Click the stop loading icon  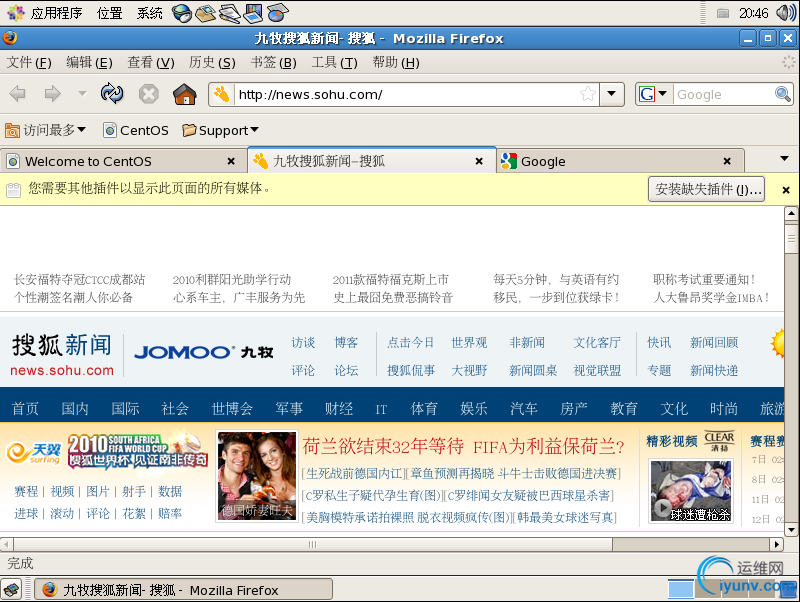148,94
